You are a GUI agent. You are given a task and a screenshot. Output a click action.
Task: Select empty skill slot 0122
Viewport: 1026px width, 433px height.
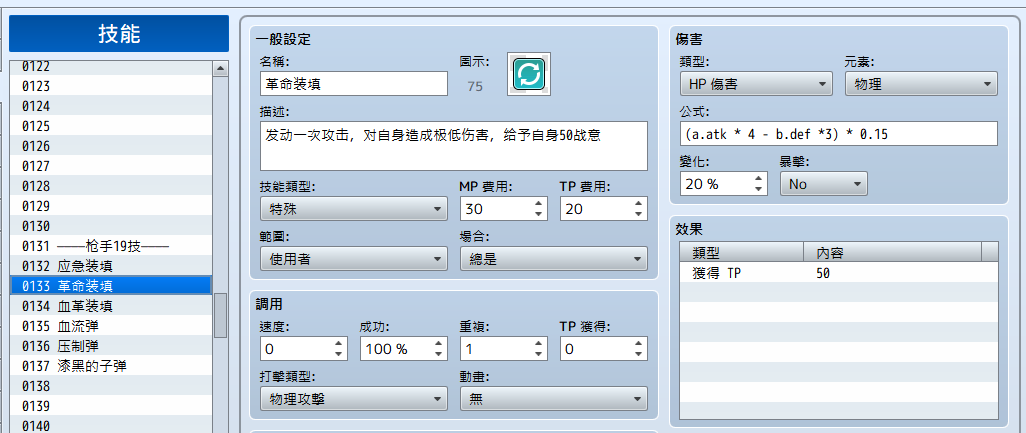coord(111,67)
